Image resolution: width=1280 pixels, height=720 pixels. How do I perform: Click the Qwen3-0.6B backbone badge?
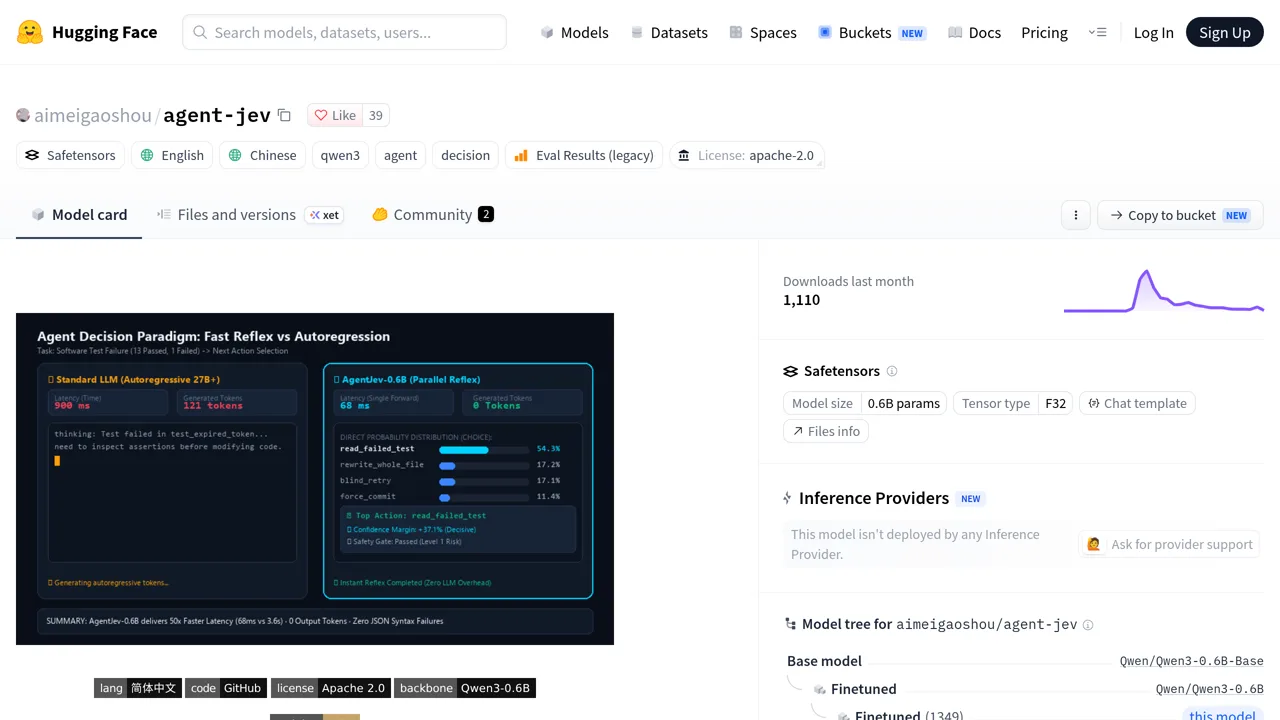[x=465, y=688]
